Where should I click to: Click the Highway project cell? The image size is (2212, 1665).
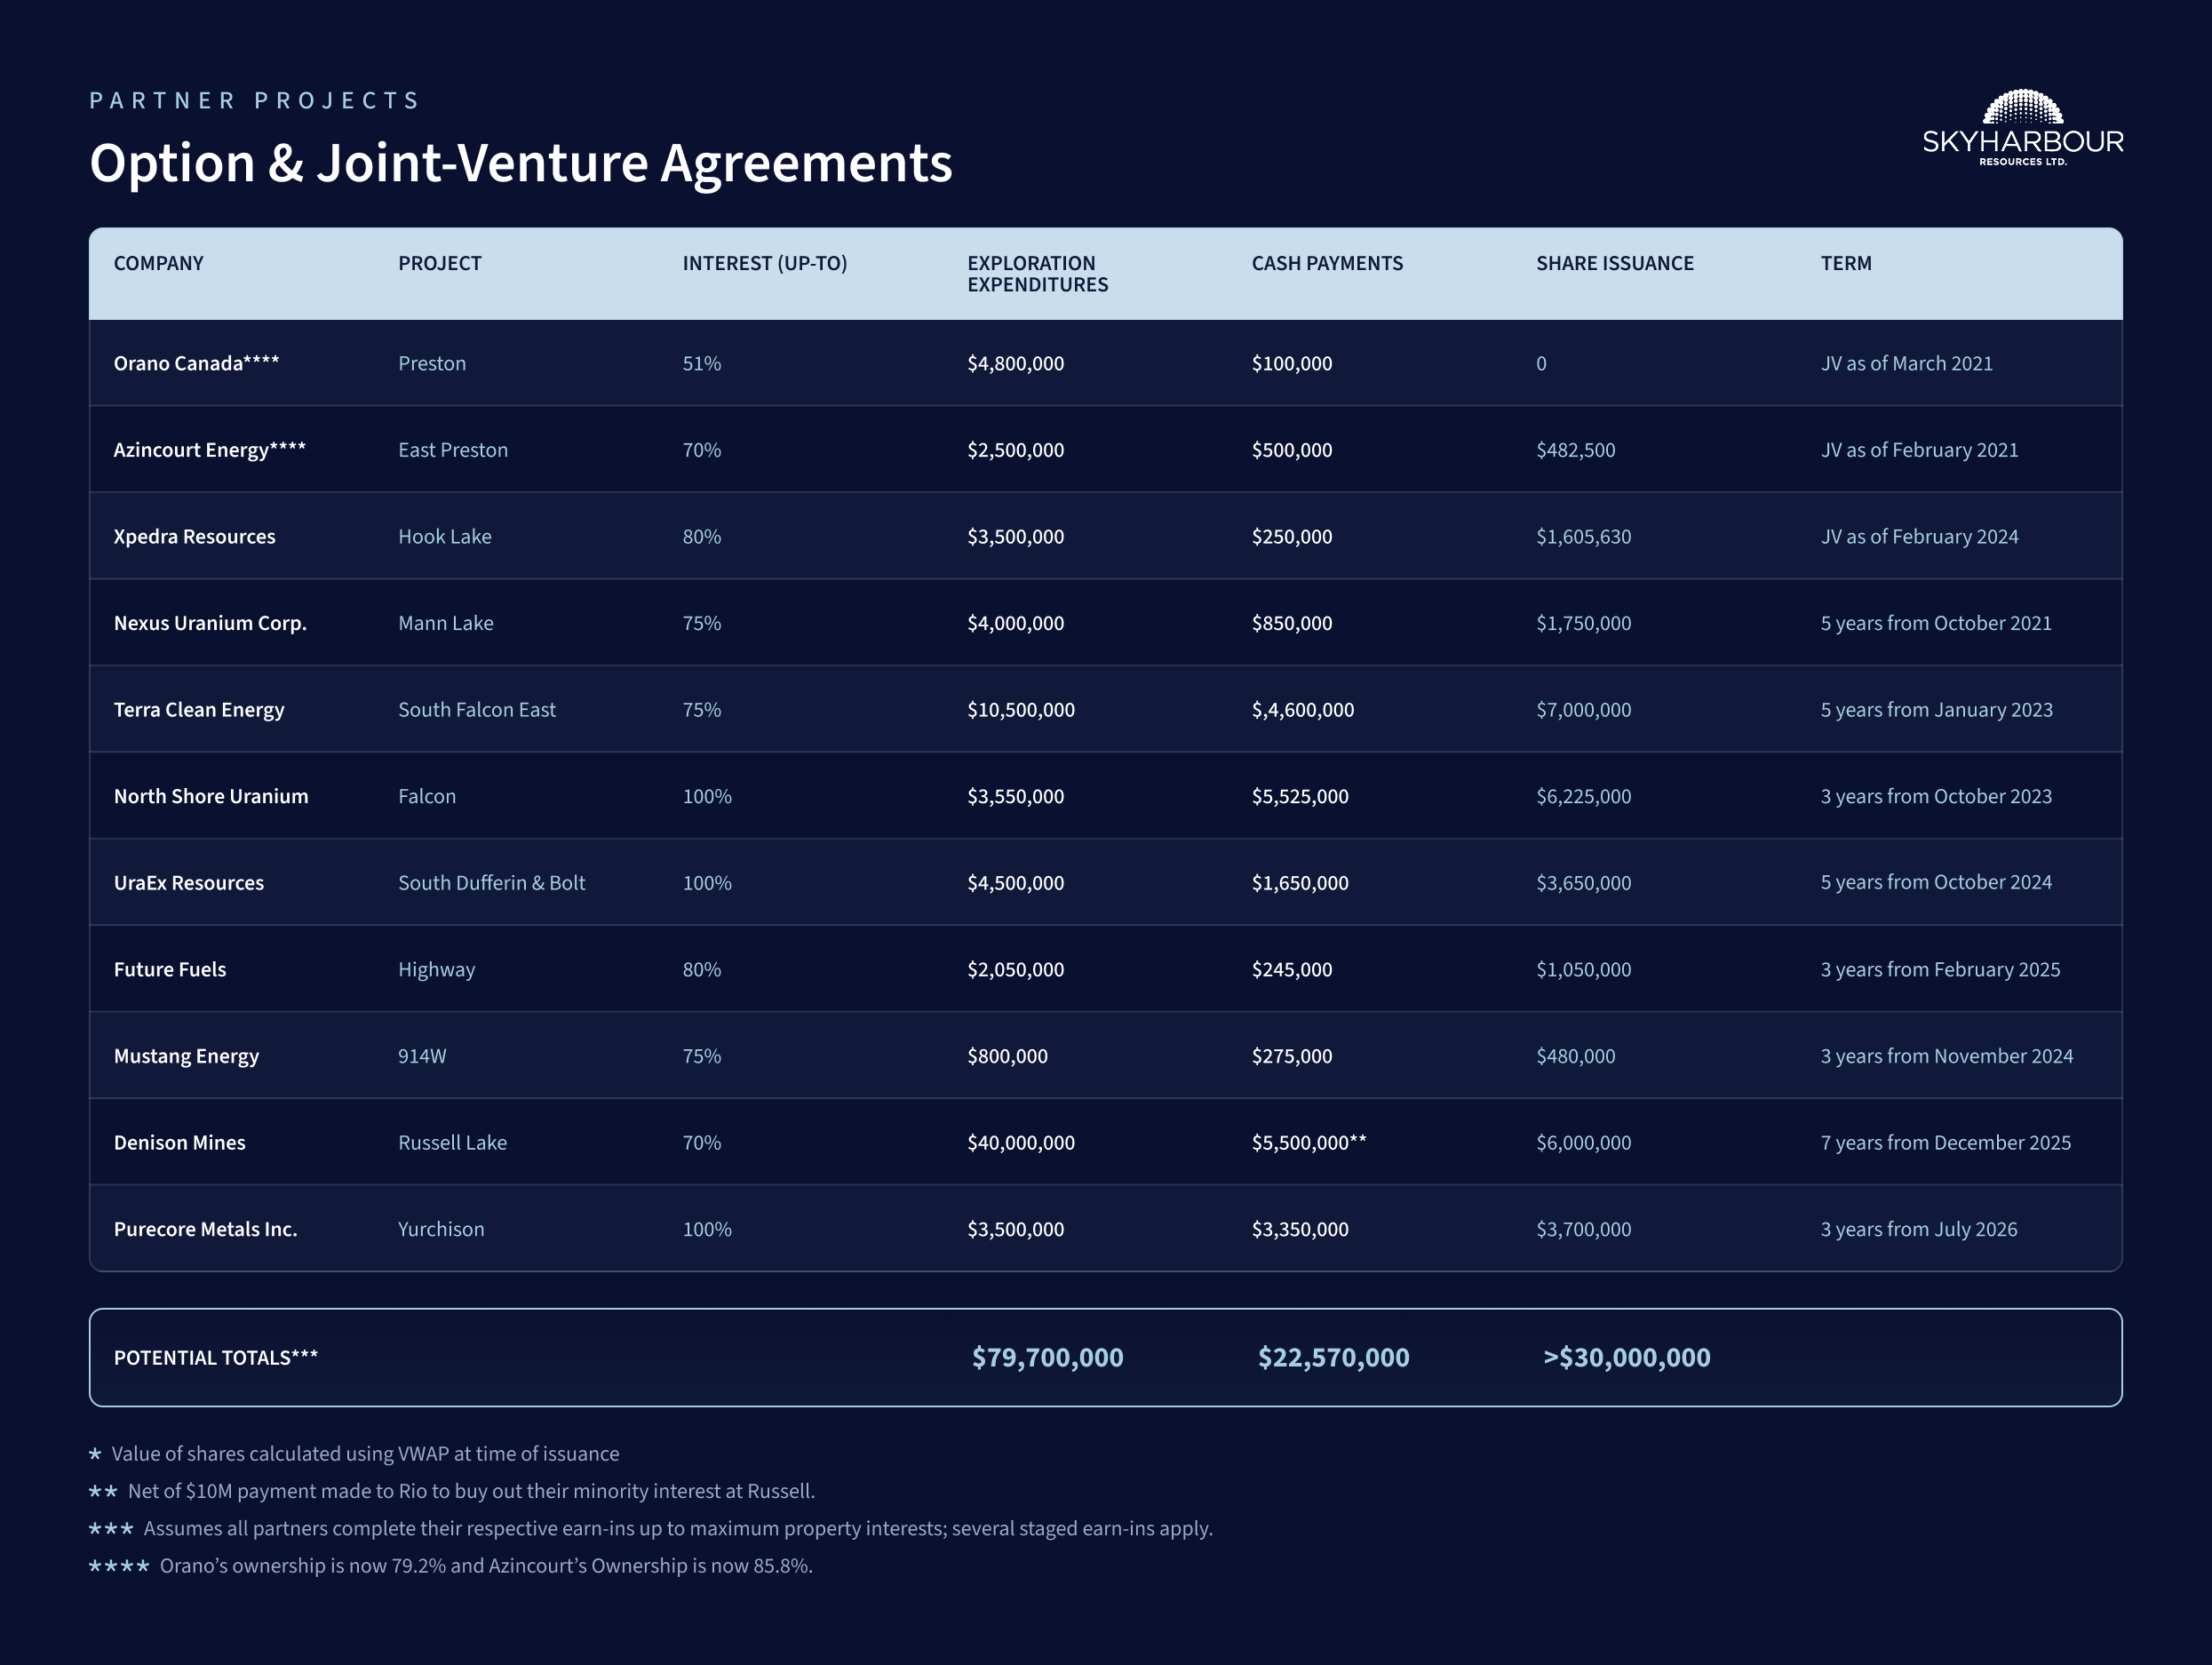(x=436, y=969)
